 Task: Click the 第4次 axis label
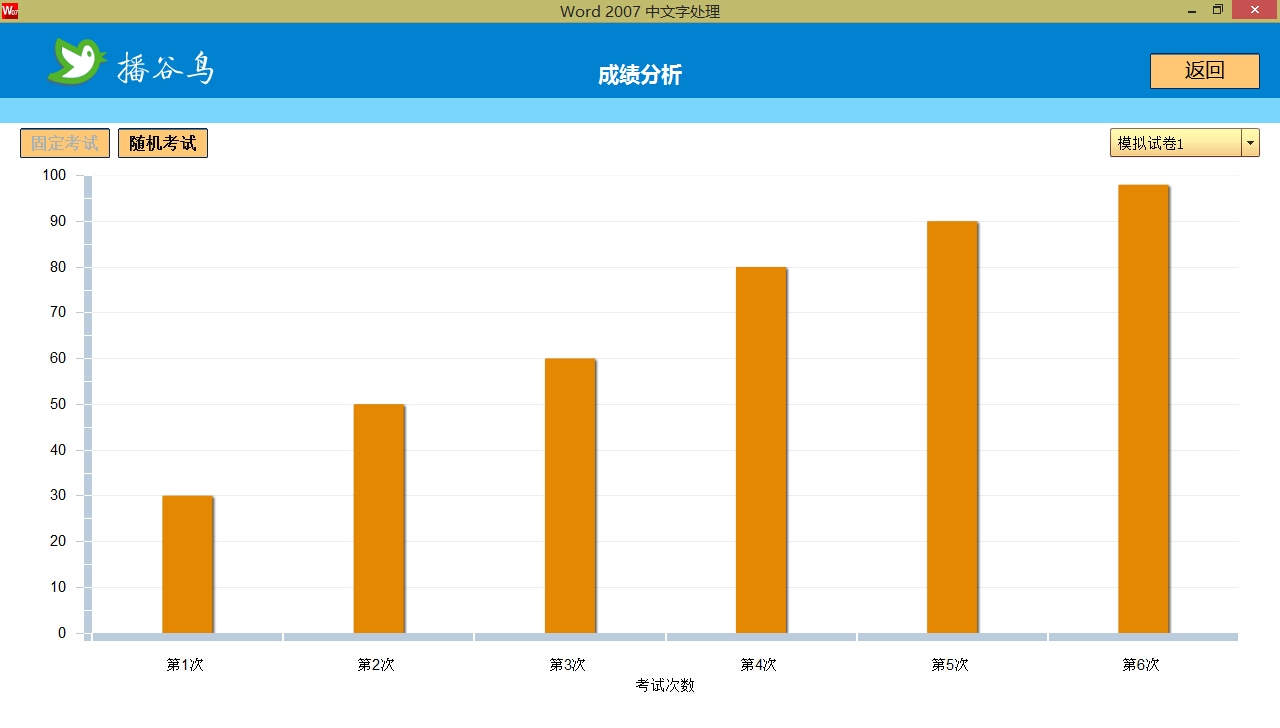point(758,664)
